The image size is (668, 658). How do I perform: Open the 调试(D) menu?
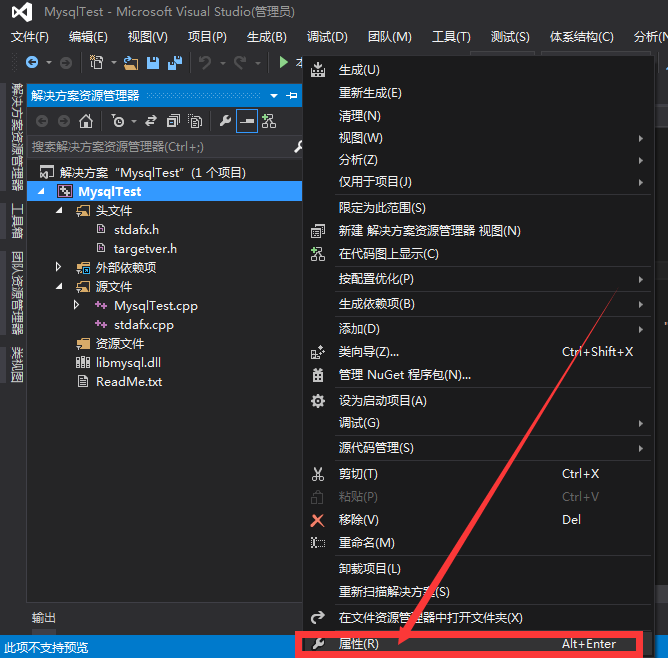point(327,37)
